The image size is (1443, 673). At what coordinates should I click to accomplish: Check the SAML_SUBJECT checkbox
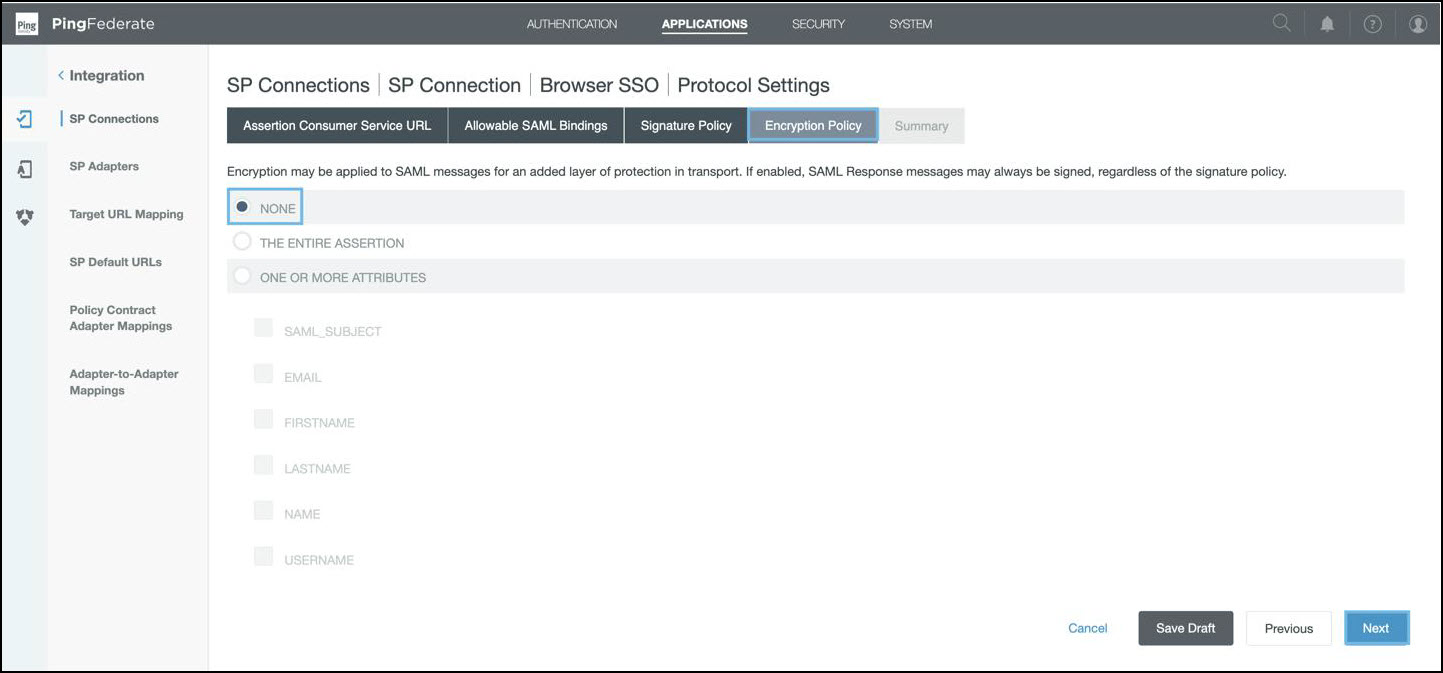click(263, 328)
